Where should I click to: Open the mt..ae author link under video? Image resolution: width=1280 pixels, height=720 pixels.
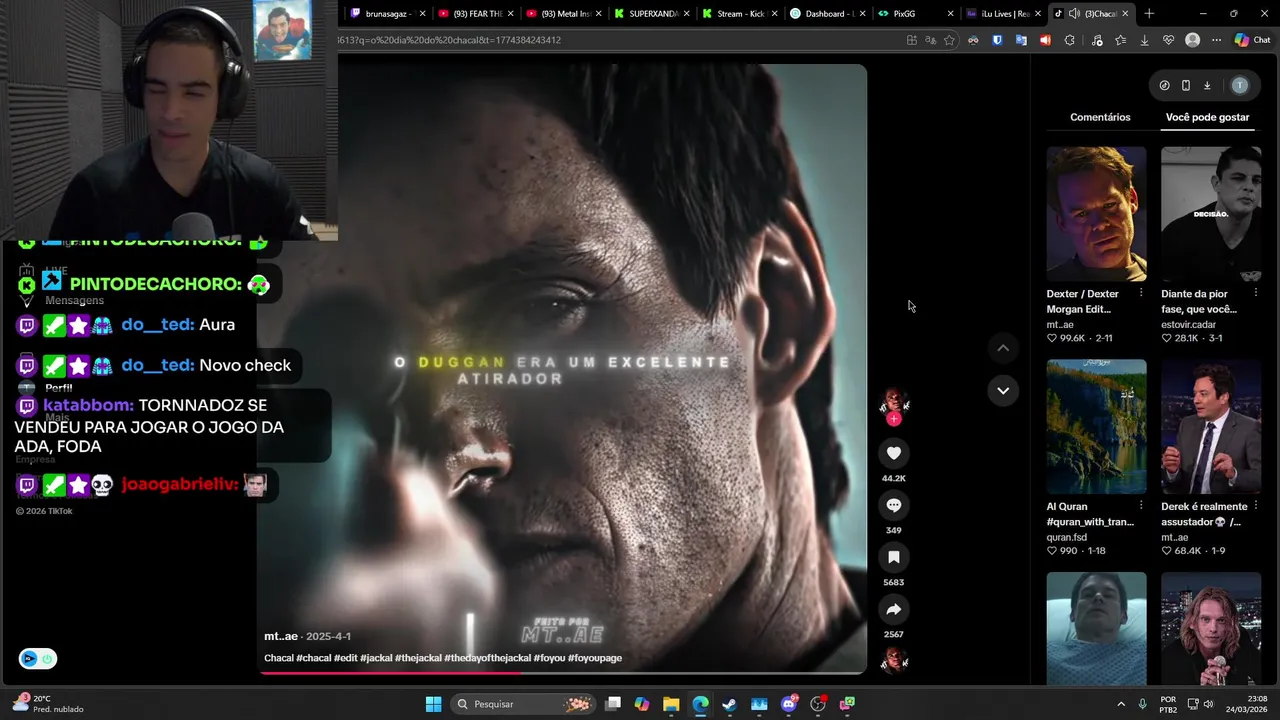(281, 636)
